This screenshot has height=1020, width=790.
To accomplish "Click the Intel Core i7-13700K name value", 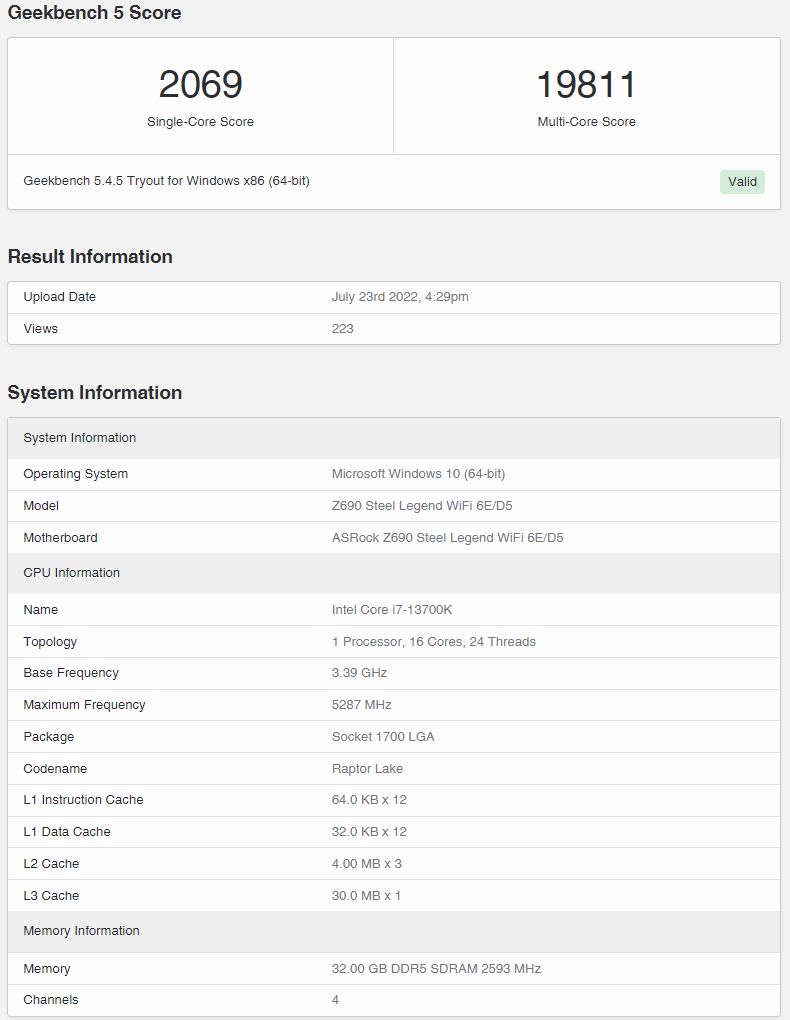I will tap(392, 610).
